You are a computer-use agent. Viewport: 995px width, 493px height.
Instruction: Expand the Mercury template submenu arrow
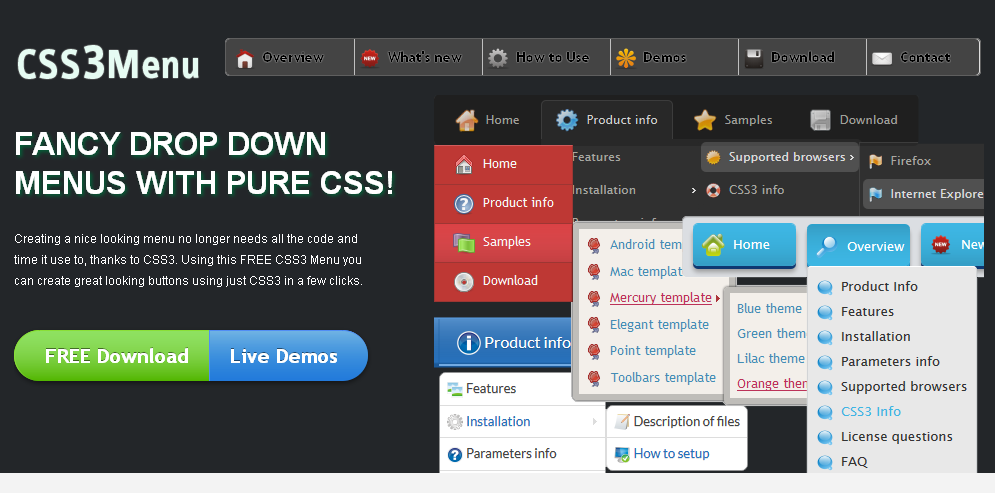718,298
